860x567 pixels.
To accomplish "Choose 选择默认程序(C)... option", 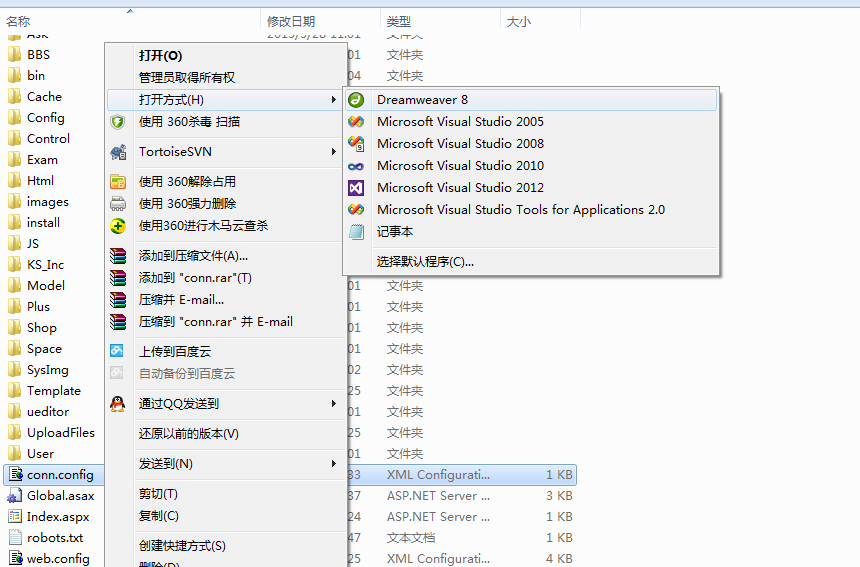I will point(531,262).
